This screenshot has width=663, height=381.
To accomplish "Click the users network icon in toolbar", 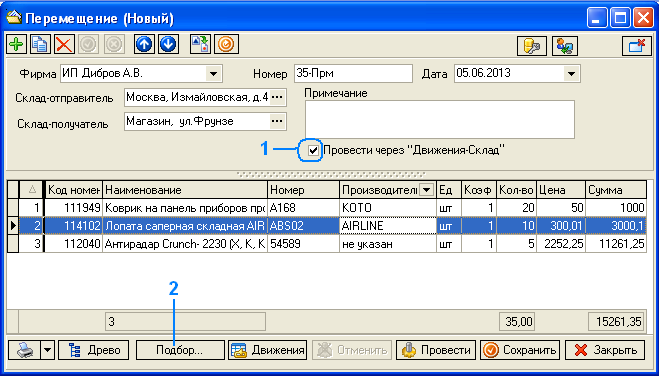I will coord(565,46).
